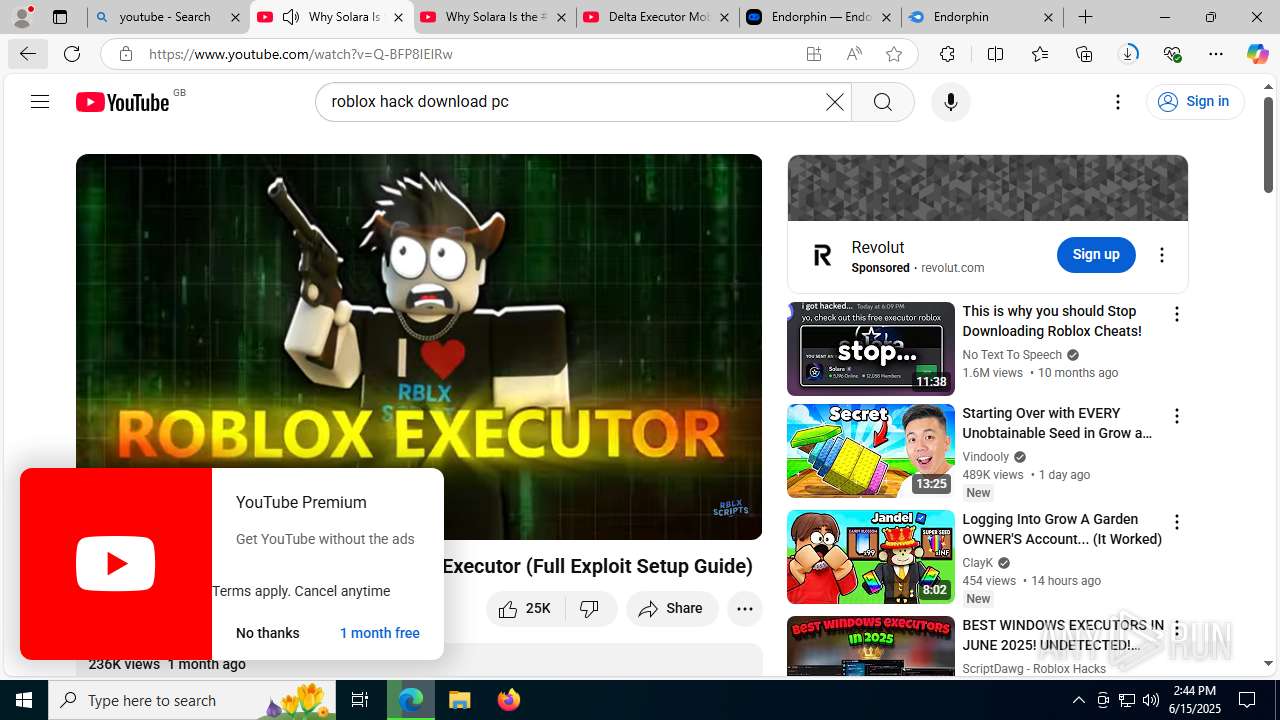Screen dimensions: 1280x720
Task: Add this page to favorites star
Action: coord(894,54)
